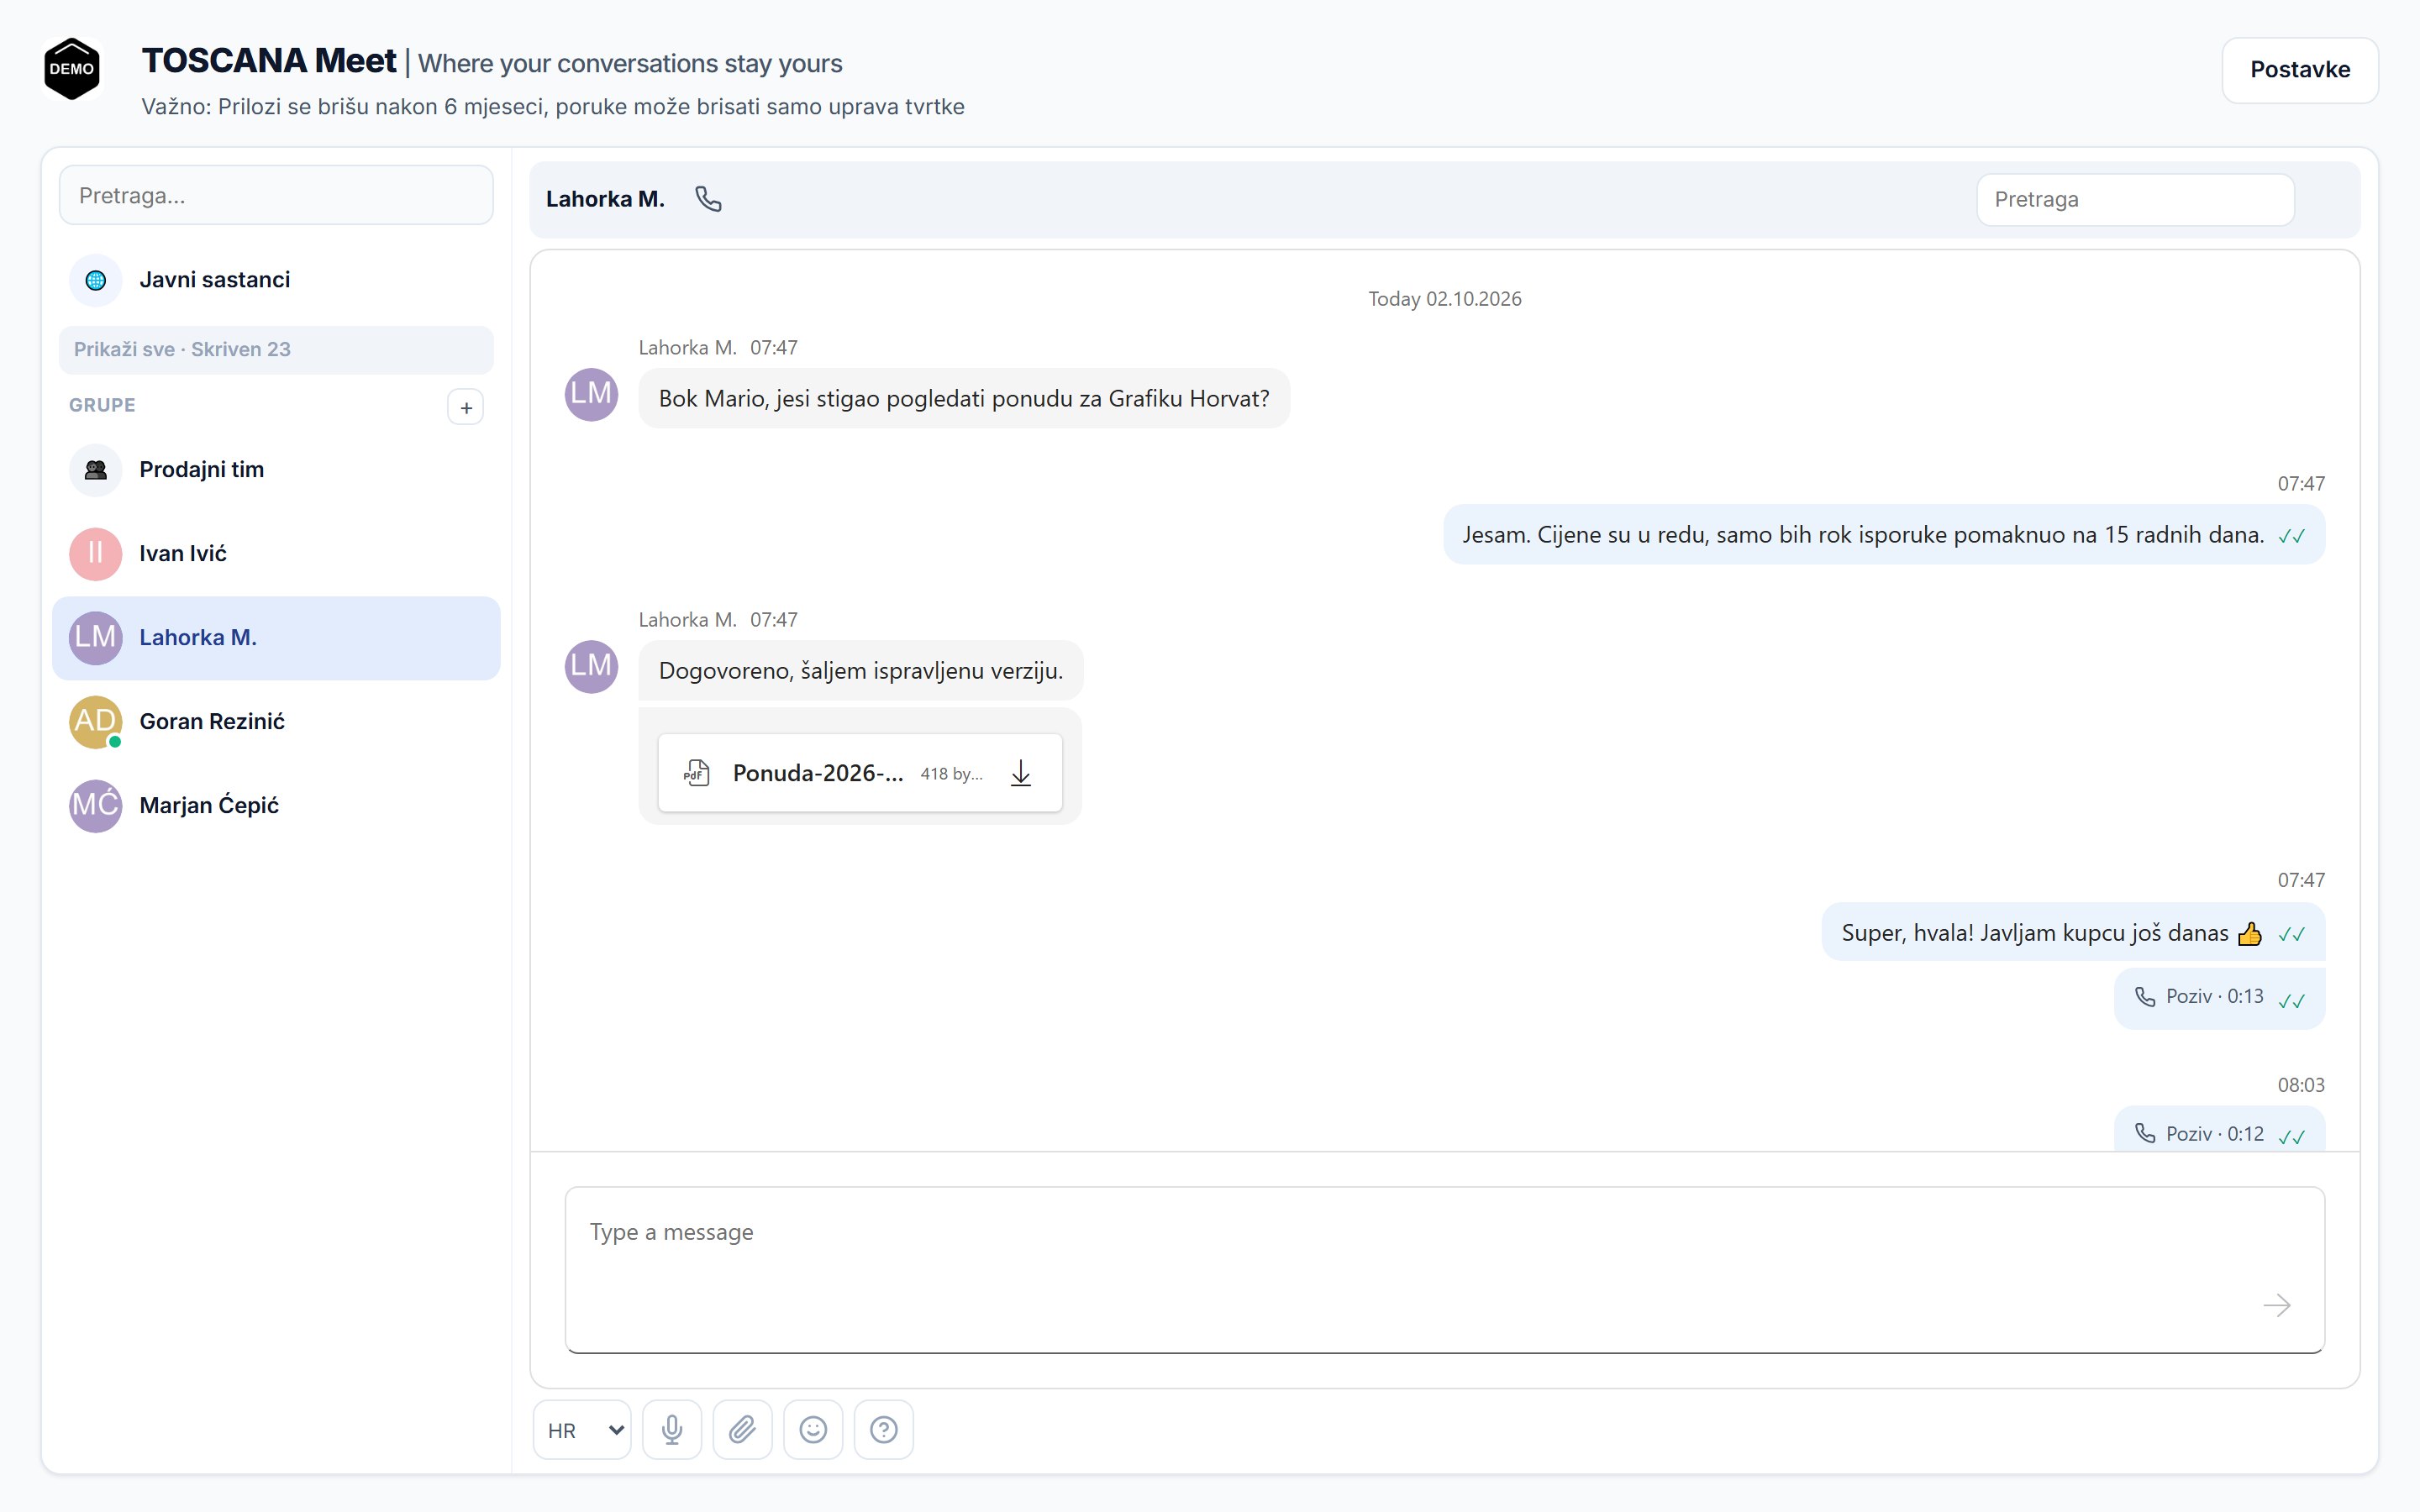Focus the chat header Pretraga search field
The image size is (2420, 1512).
click(x=2135, y=200)
